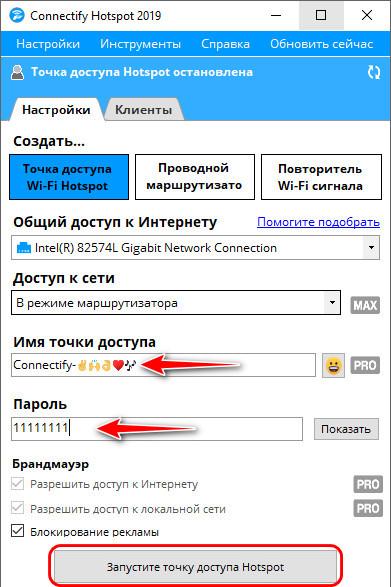
Task: Click PRO badge beside Разрешить доступ к Интернету
Action: click(x=368, y=484)
